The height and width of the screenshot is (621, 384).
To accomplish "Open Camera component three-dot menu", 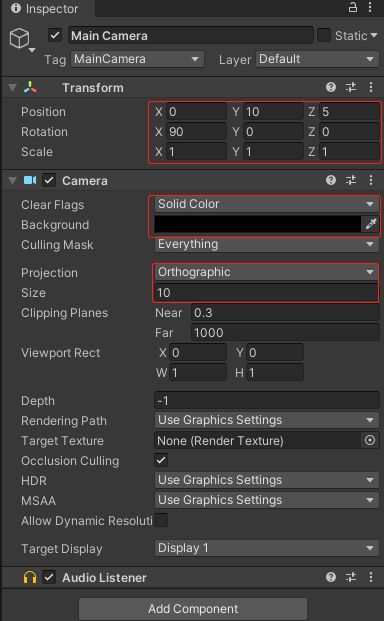I will pos(371,181).
